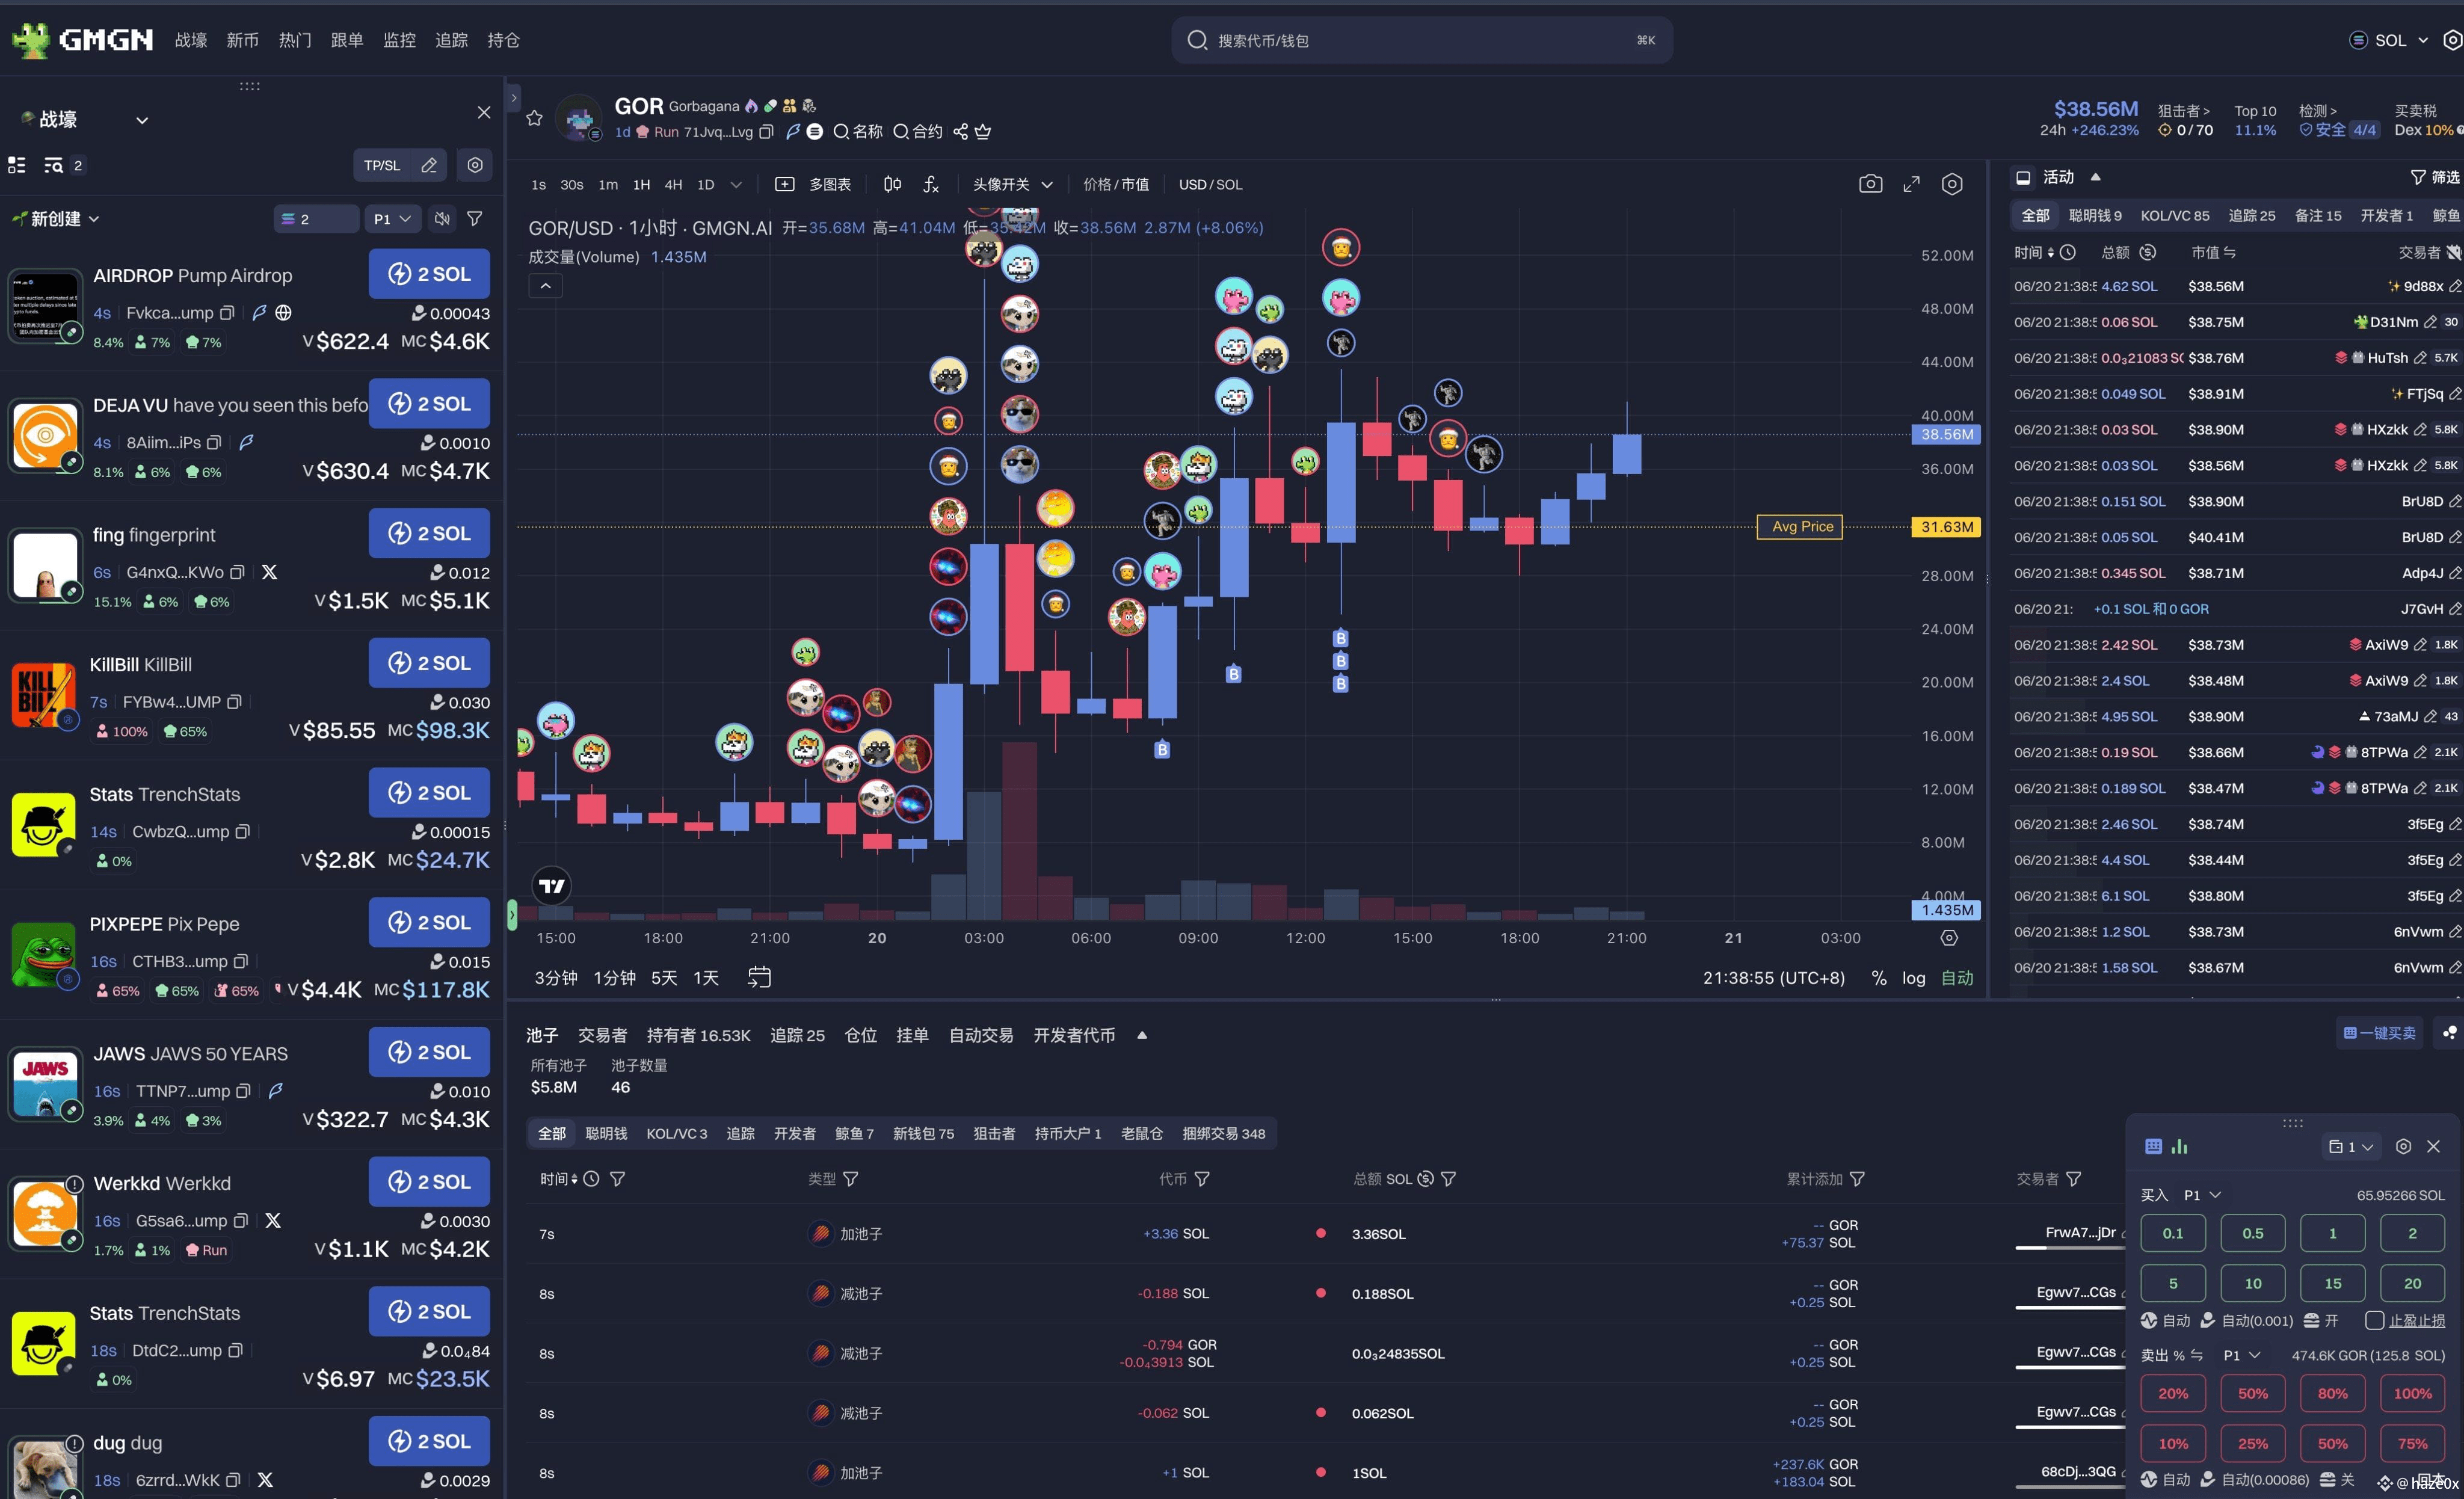This screenshot has width=2464, height=1499.
Task: Quick buy AIRDROP with 2 SOL
Action: [x=429, y=274]
